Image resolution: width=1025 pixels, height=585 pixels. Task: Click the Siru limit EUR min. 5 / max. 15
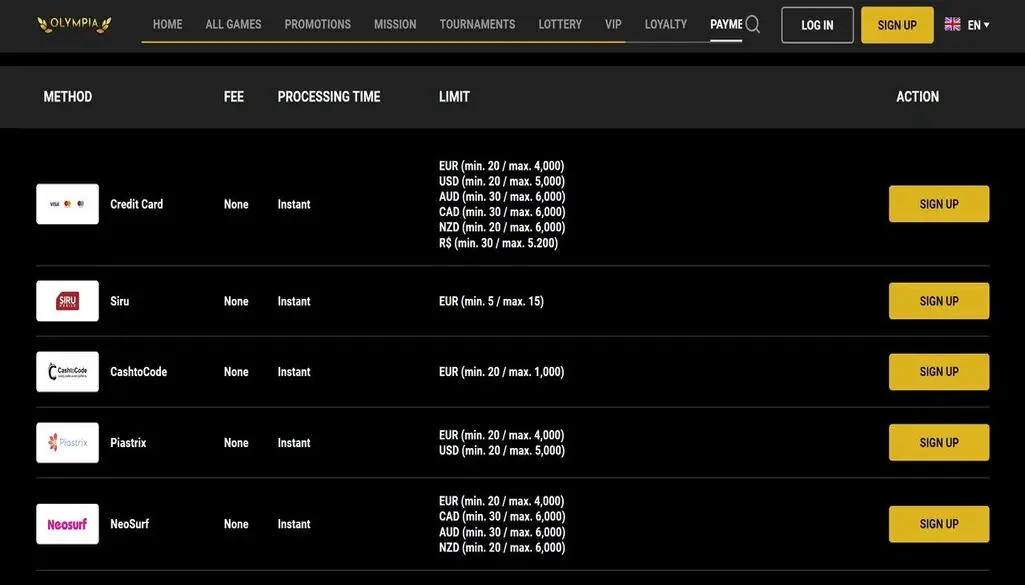[491, 301]
